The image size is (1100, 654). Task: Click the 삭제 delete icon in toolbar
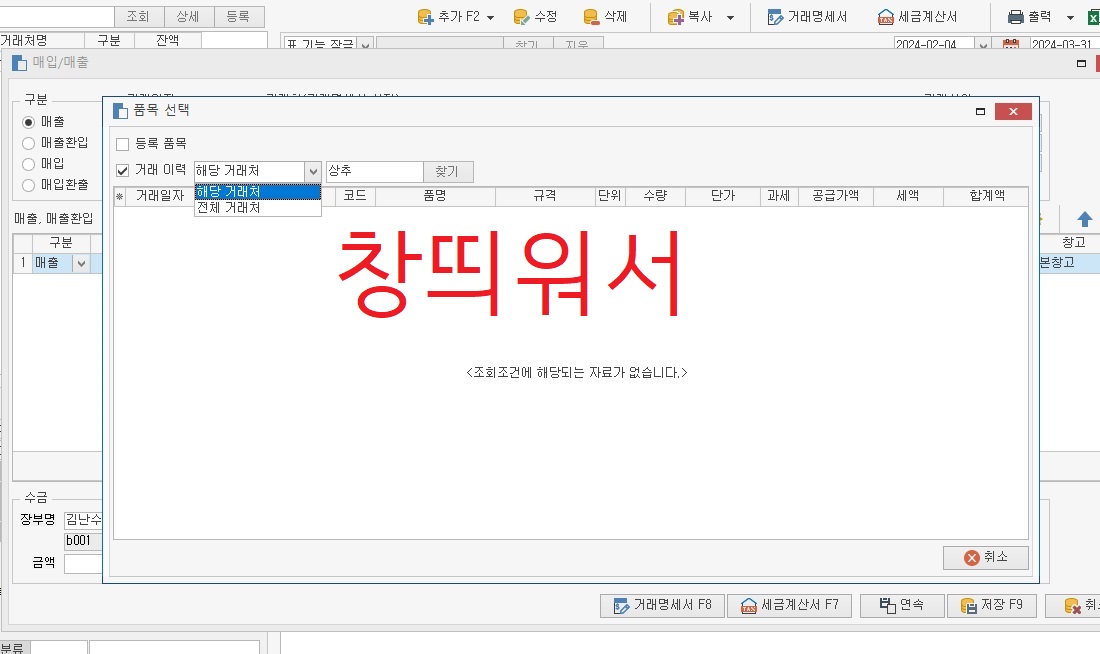[x=592, y=17]
